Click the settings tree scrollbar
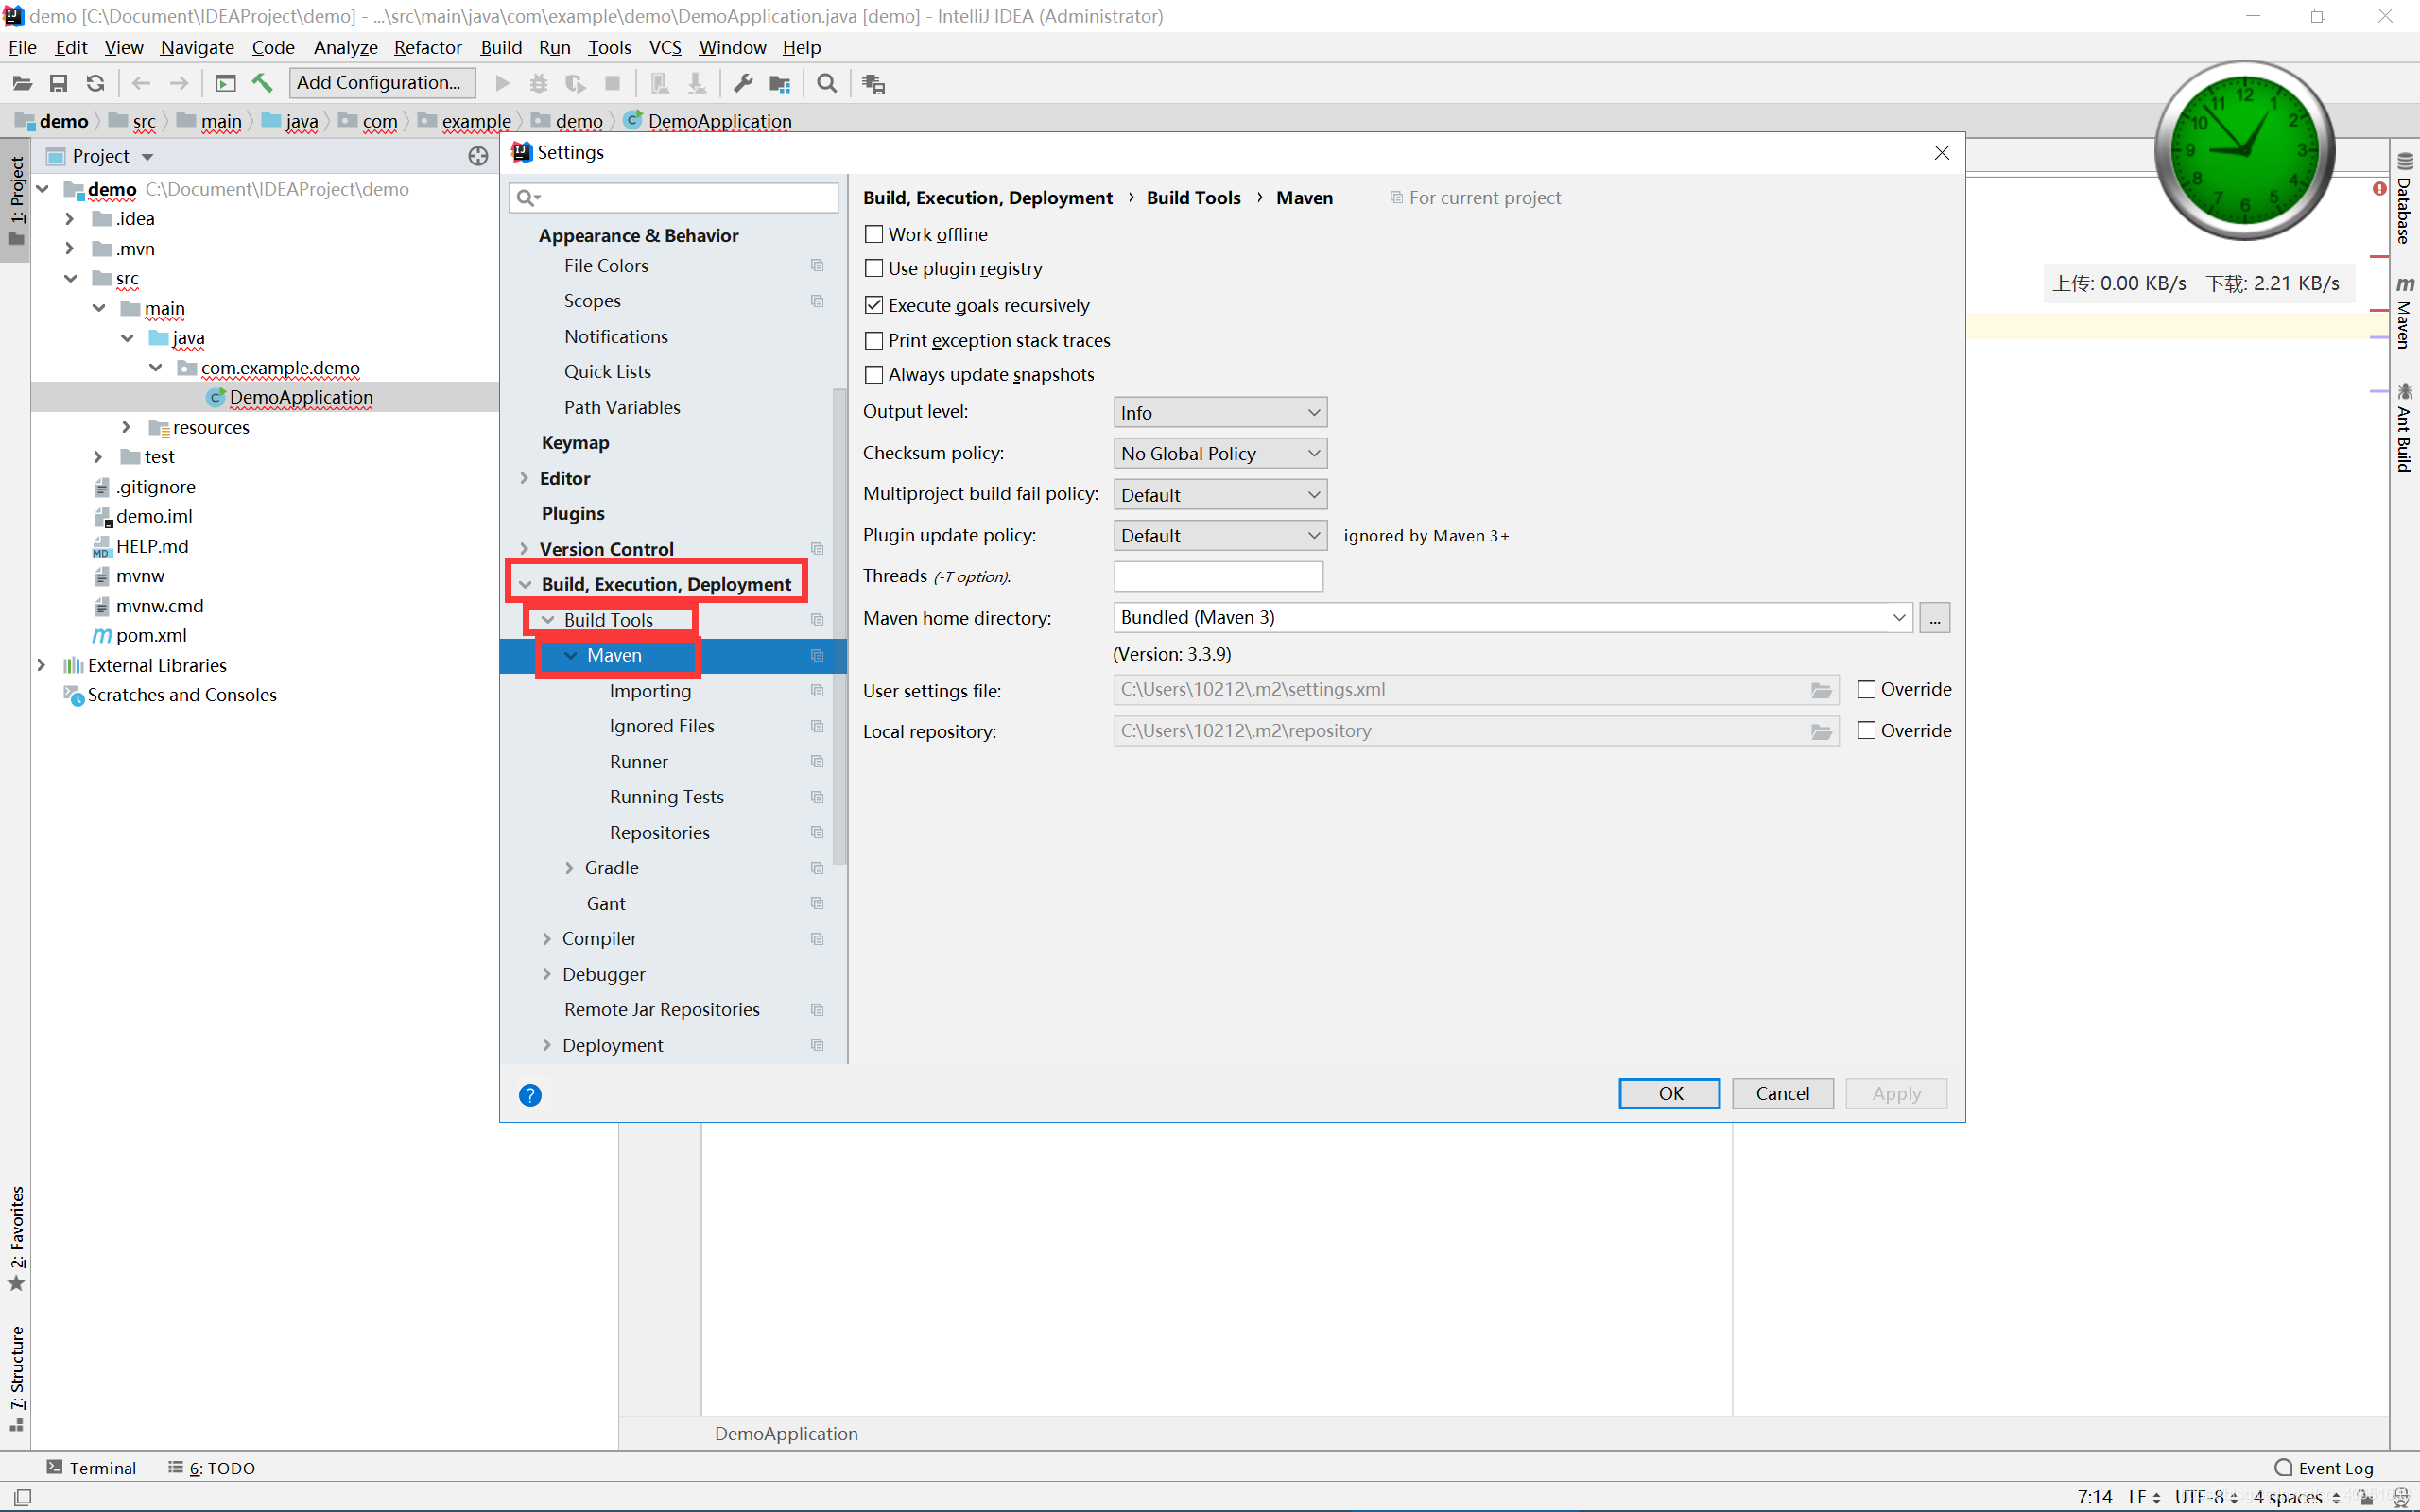The image size is (2420, 1512). 839,625
